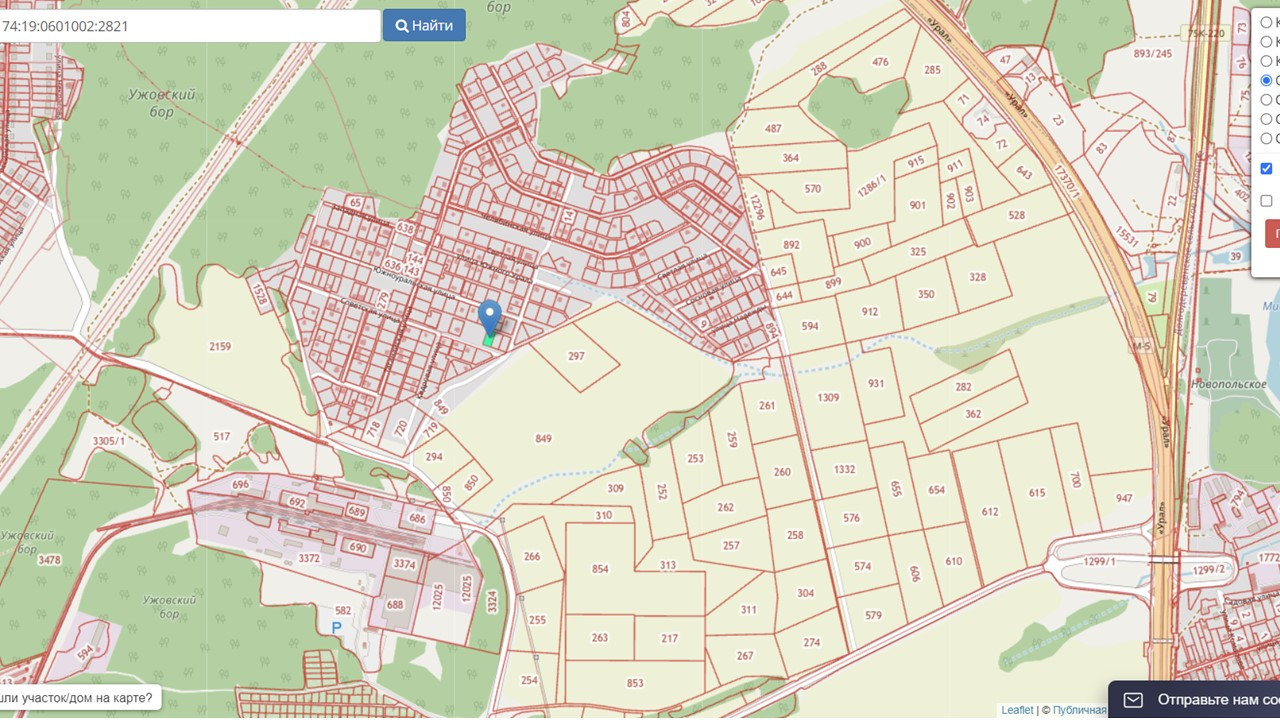The width and height of the screenshot is (1280, 720).
Task: Enable the unchecked checkbox in right panel
Action: pos(1267,201)
